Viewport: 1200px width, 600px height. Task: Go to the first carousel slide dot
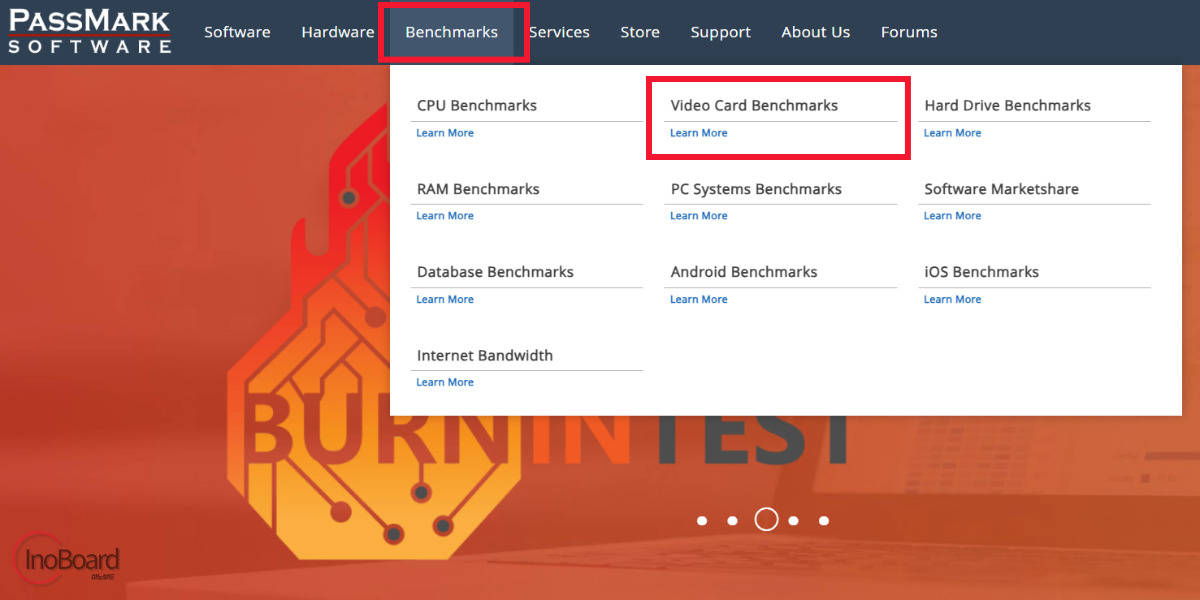pos(702,520)
